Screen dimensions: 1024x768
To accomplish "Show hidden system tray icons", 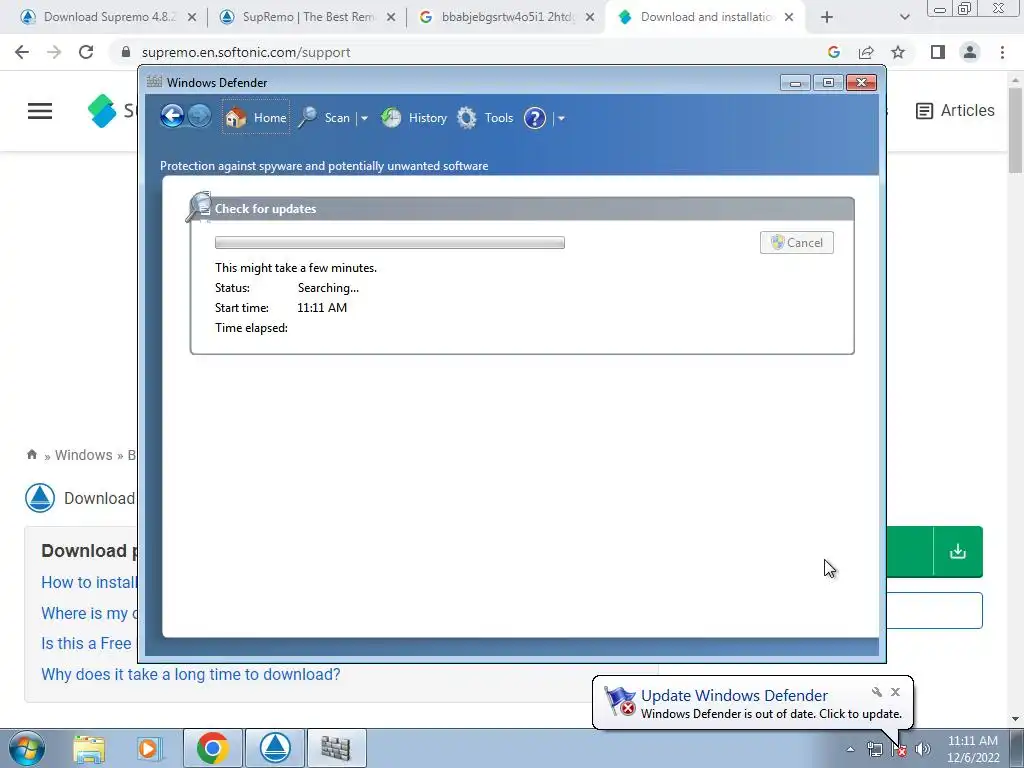I will 850,749.
